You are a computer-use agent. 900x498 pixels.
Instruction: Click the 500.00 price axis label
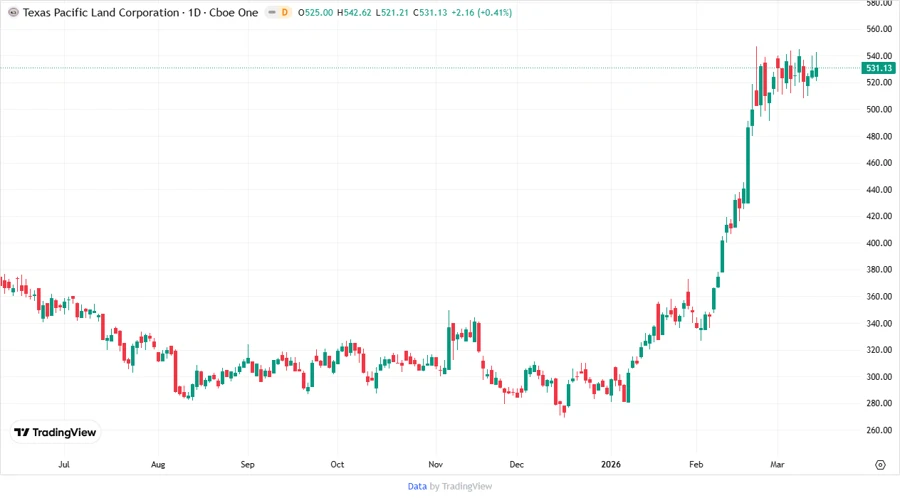click(x=879, y=109)
